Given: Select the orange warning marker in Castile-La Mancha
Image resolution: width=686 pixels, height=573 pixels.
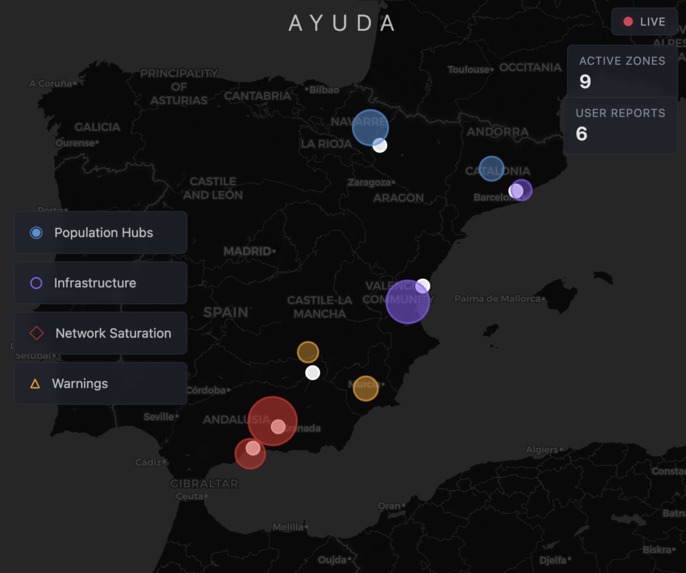Looking at the screenshot, I should [308, 352].
